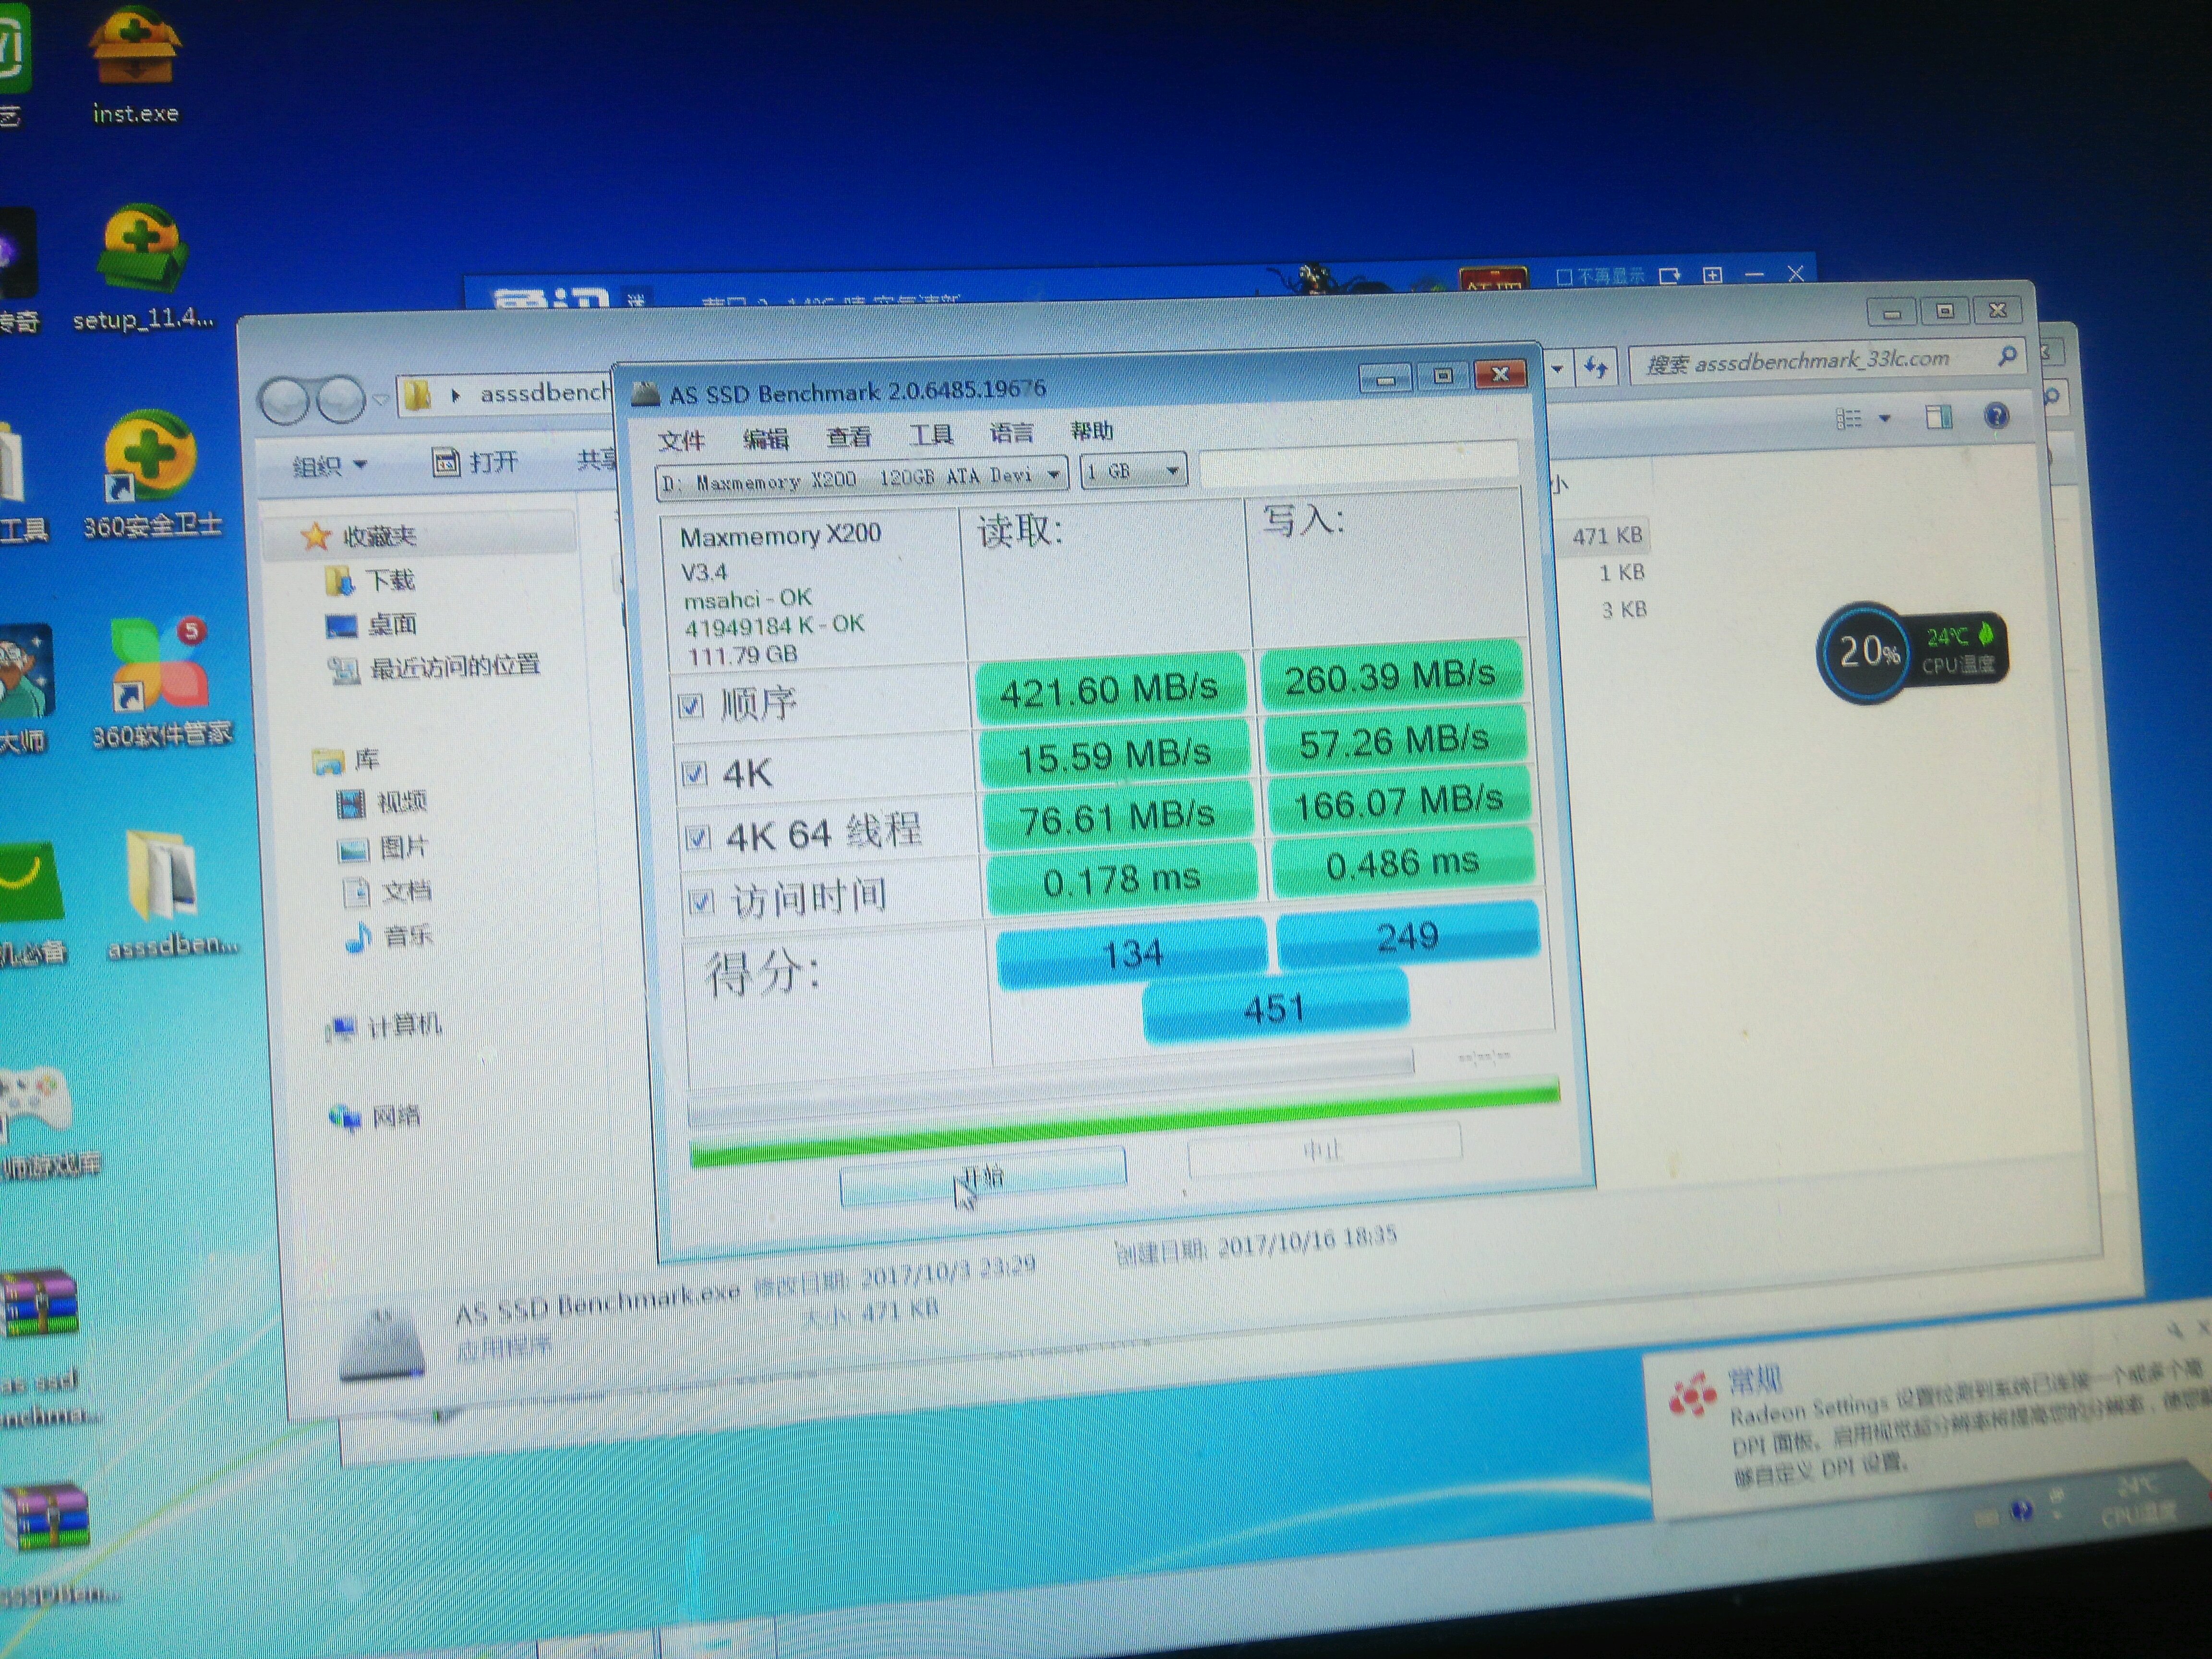Open the 文件 menu in AS SSD Benchmark
This screenshot has height=1659, width=2212.
tap(682, 440)
